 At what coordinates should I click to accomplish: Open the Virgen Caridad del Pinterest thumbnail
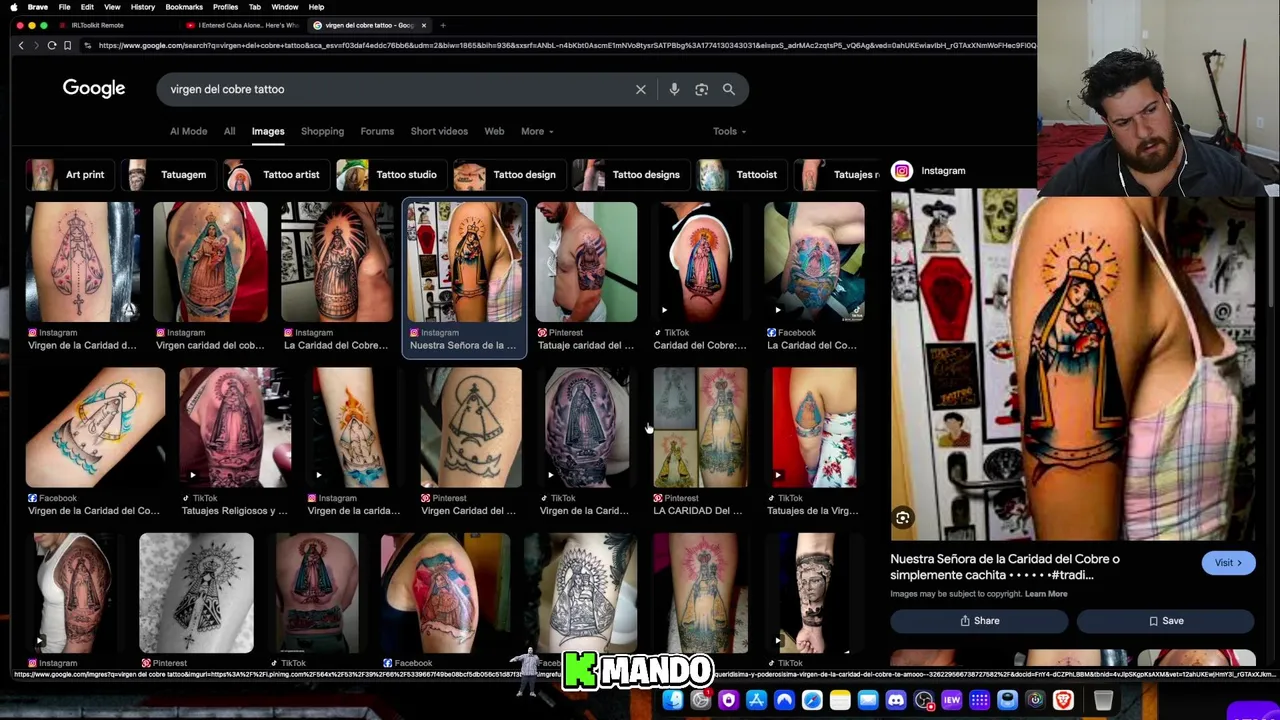click(470, 427)
